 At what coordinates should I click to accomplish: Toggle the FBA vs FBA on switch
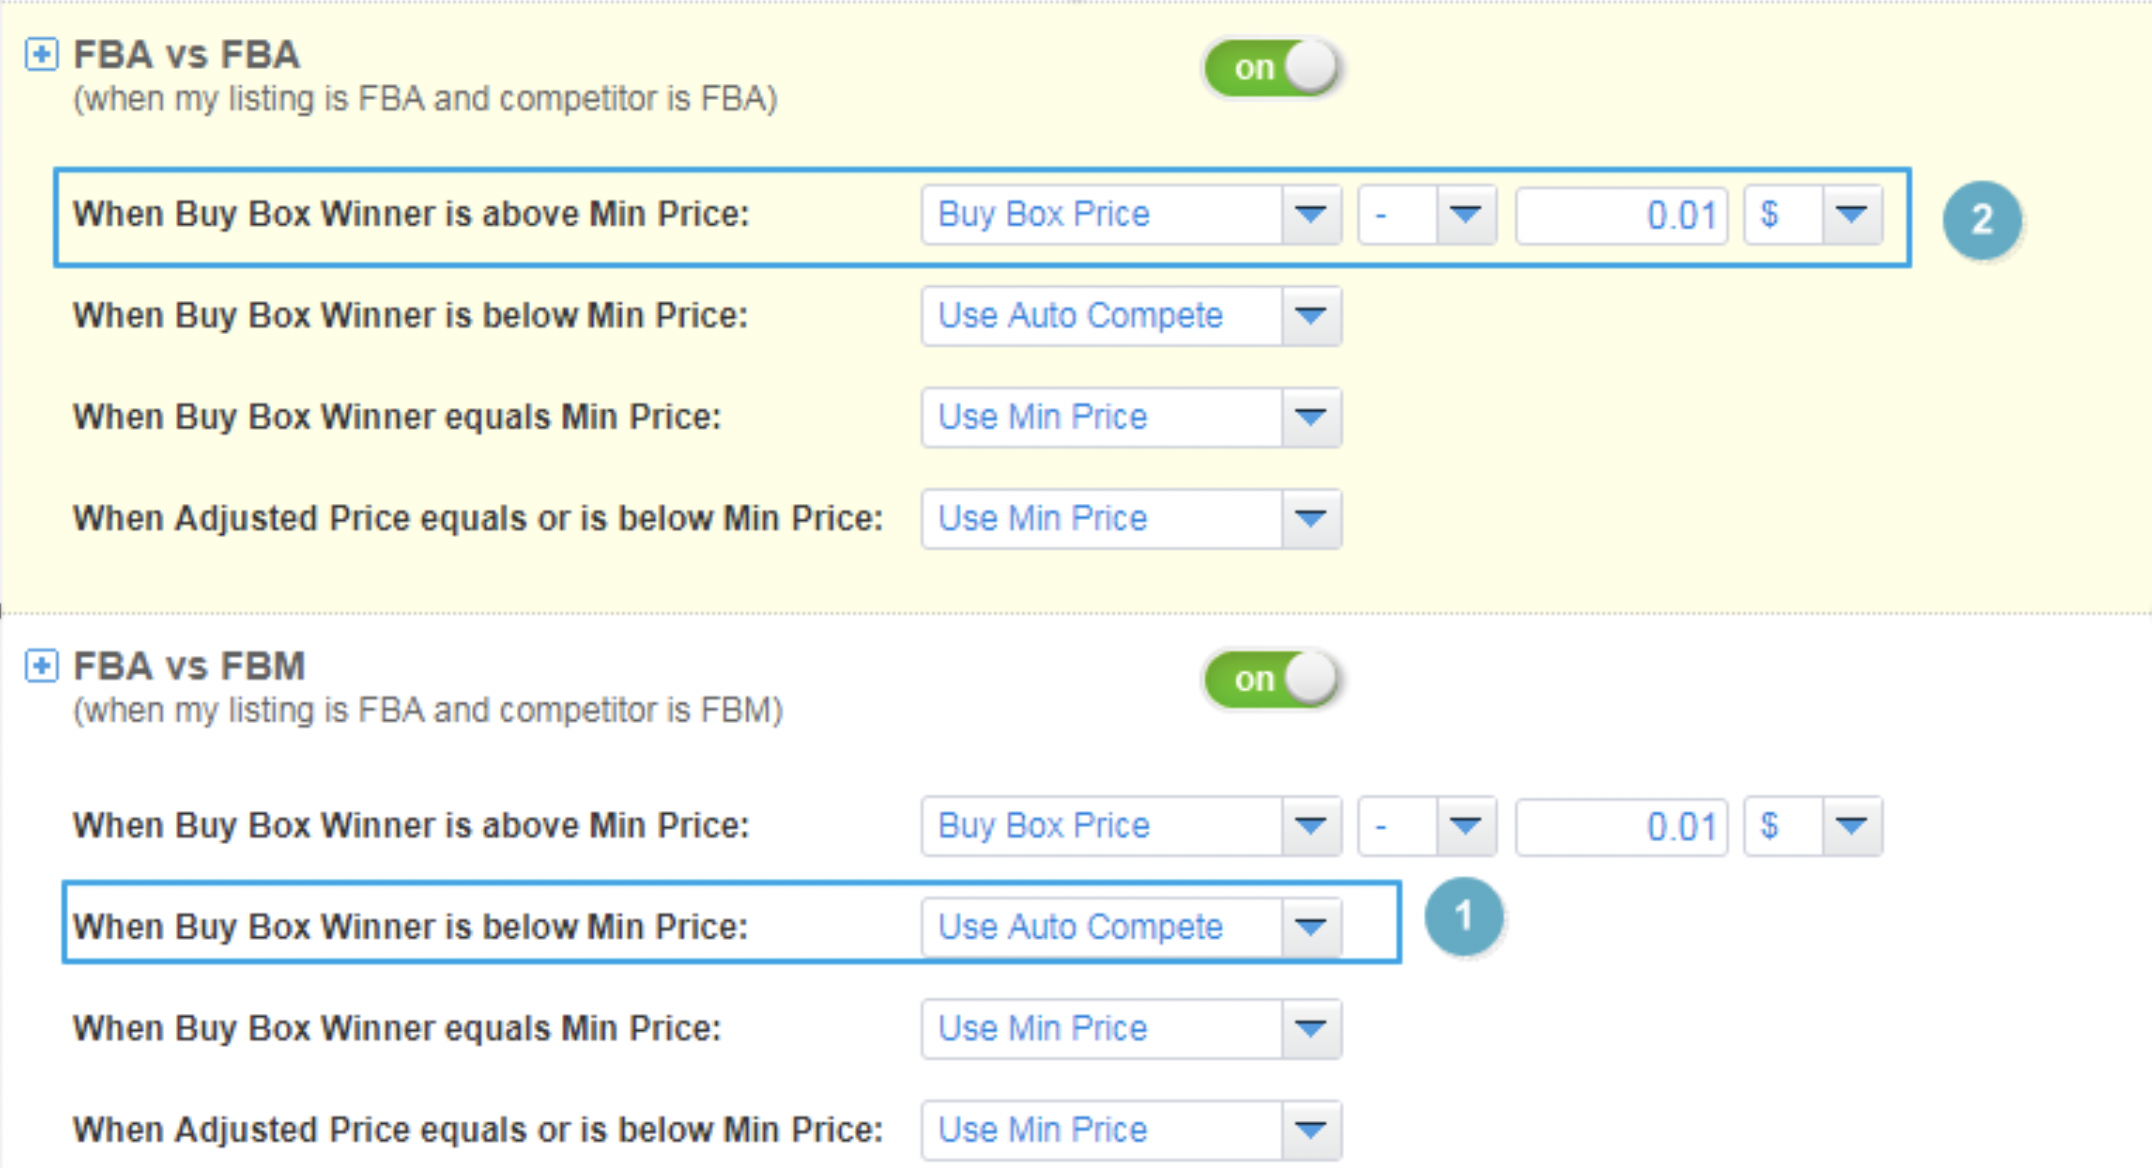pos(1272,68)
